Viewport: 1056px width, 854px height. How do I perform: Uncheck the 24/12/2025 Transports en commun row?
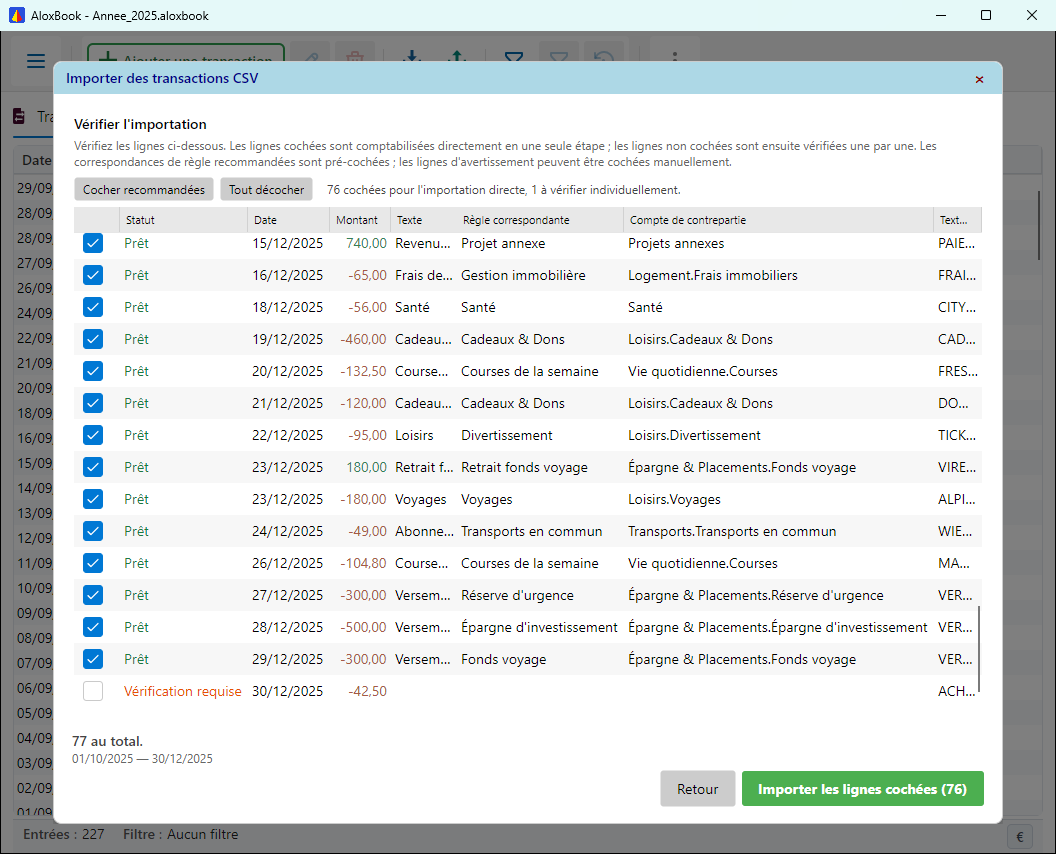pos(93,531)
